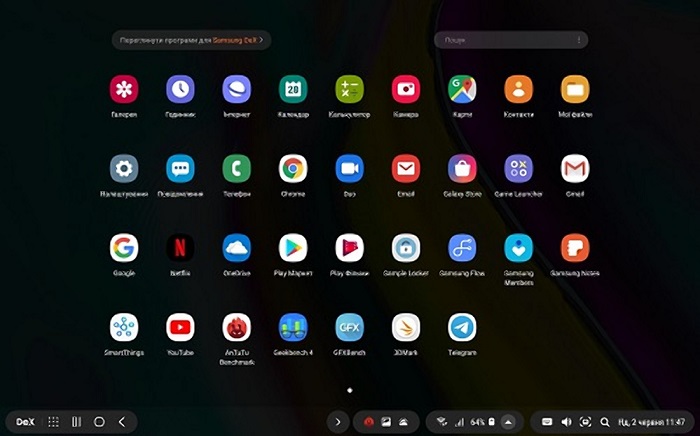This screenshot has width=700, height=436.
Task: Open the Email app
Action: coord(406,169)
